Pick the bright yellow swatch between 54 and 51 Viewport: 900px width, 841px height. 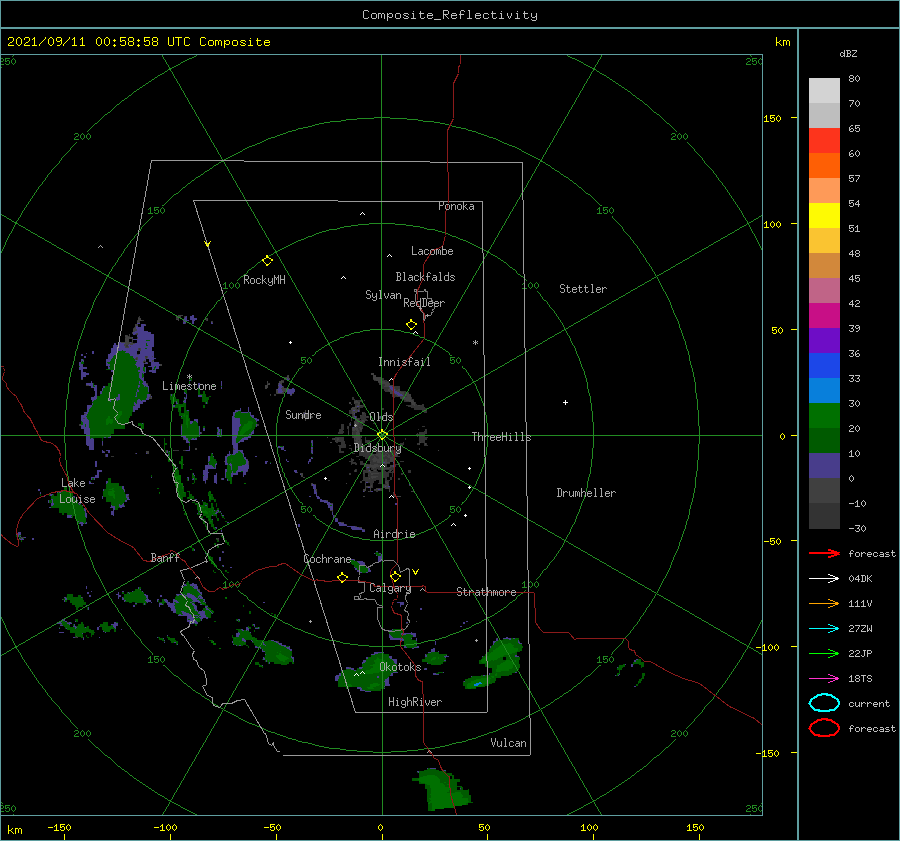[x=824, y=216]
